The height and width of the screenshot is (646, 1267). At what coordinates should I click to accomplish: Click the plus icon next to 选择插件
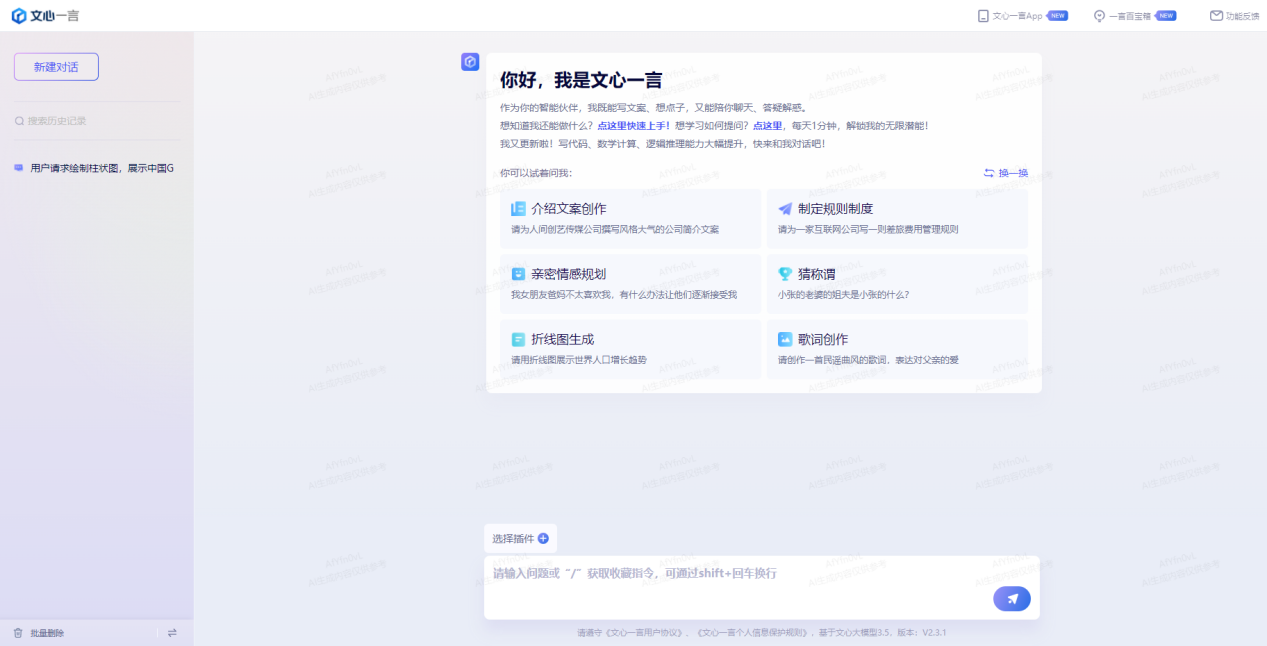pos(543,538)
